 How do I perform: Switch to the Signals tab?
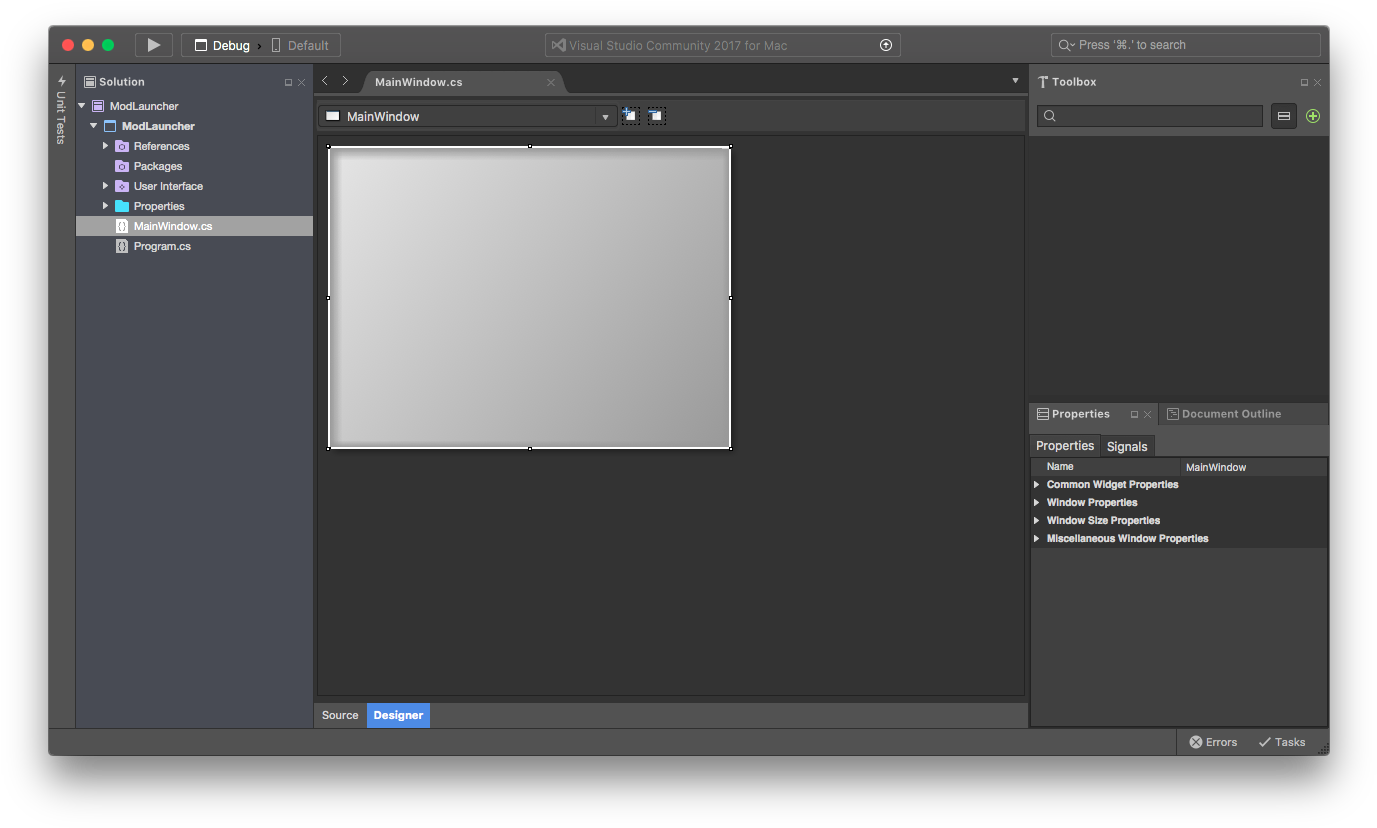click(1127, 446)
